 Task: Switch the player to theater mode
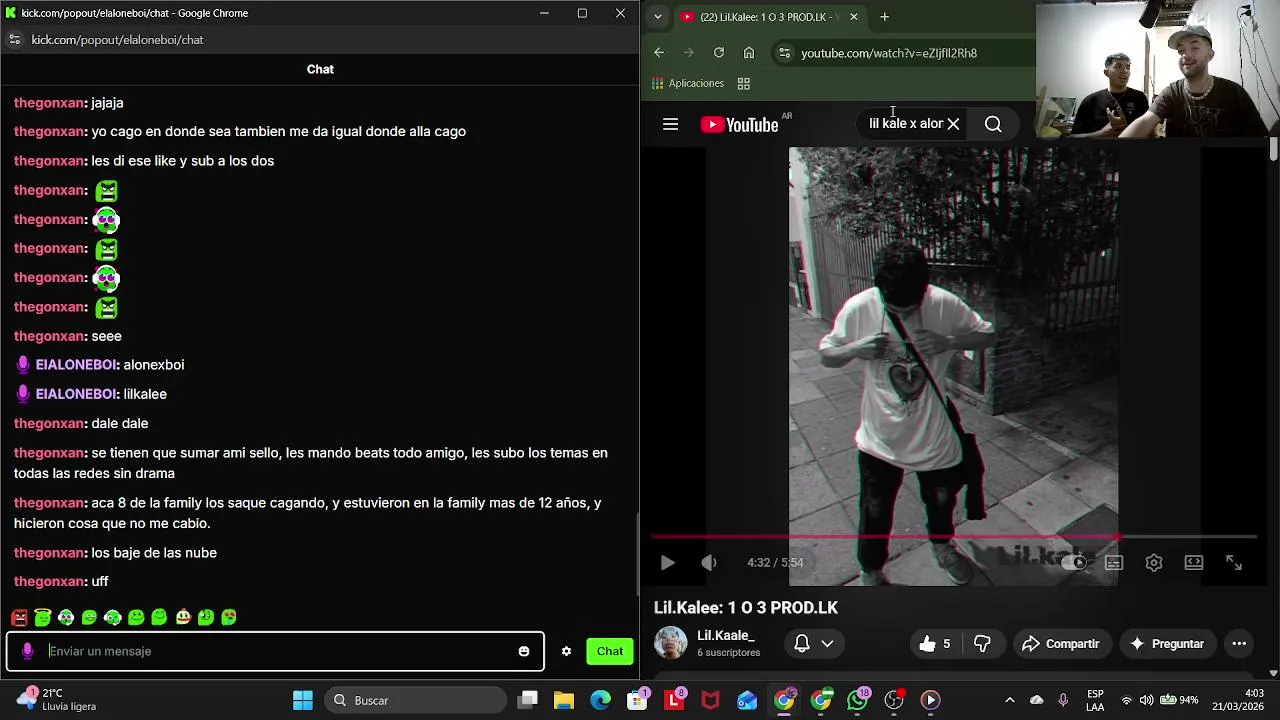(x=1194, y=563)
